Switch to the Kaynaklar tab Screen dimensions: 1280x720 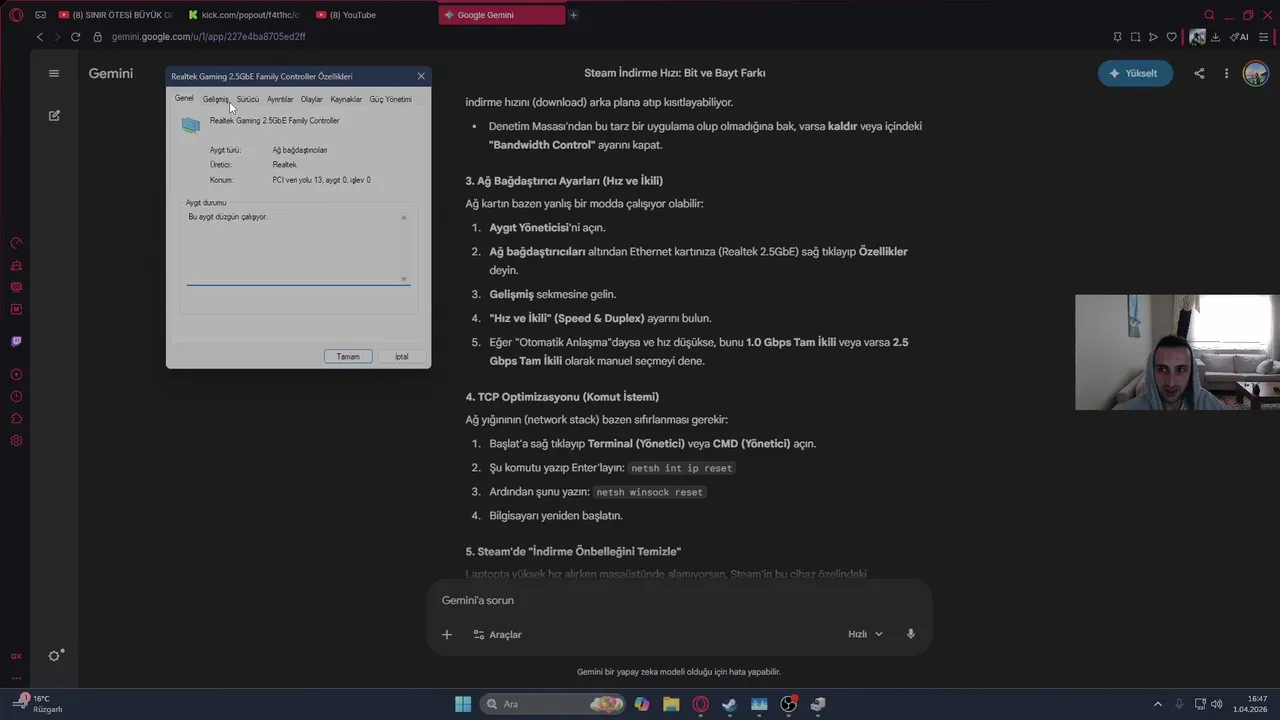[346, 99]
